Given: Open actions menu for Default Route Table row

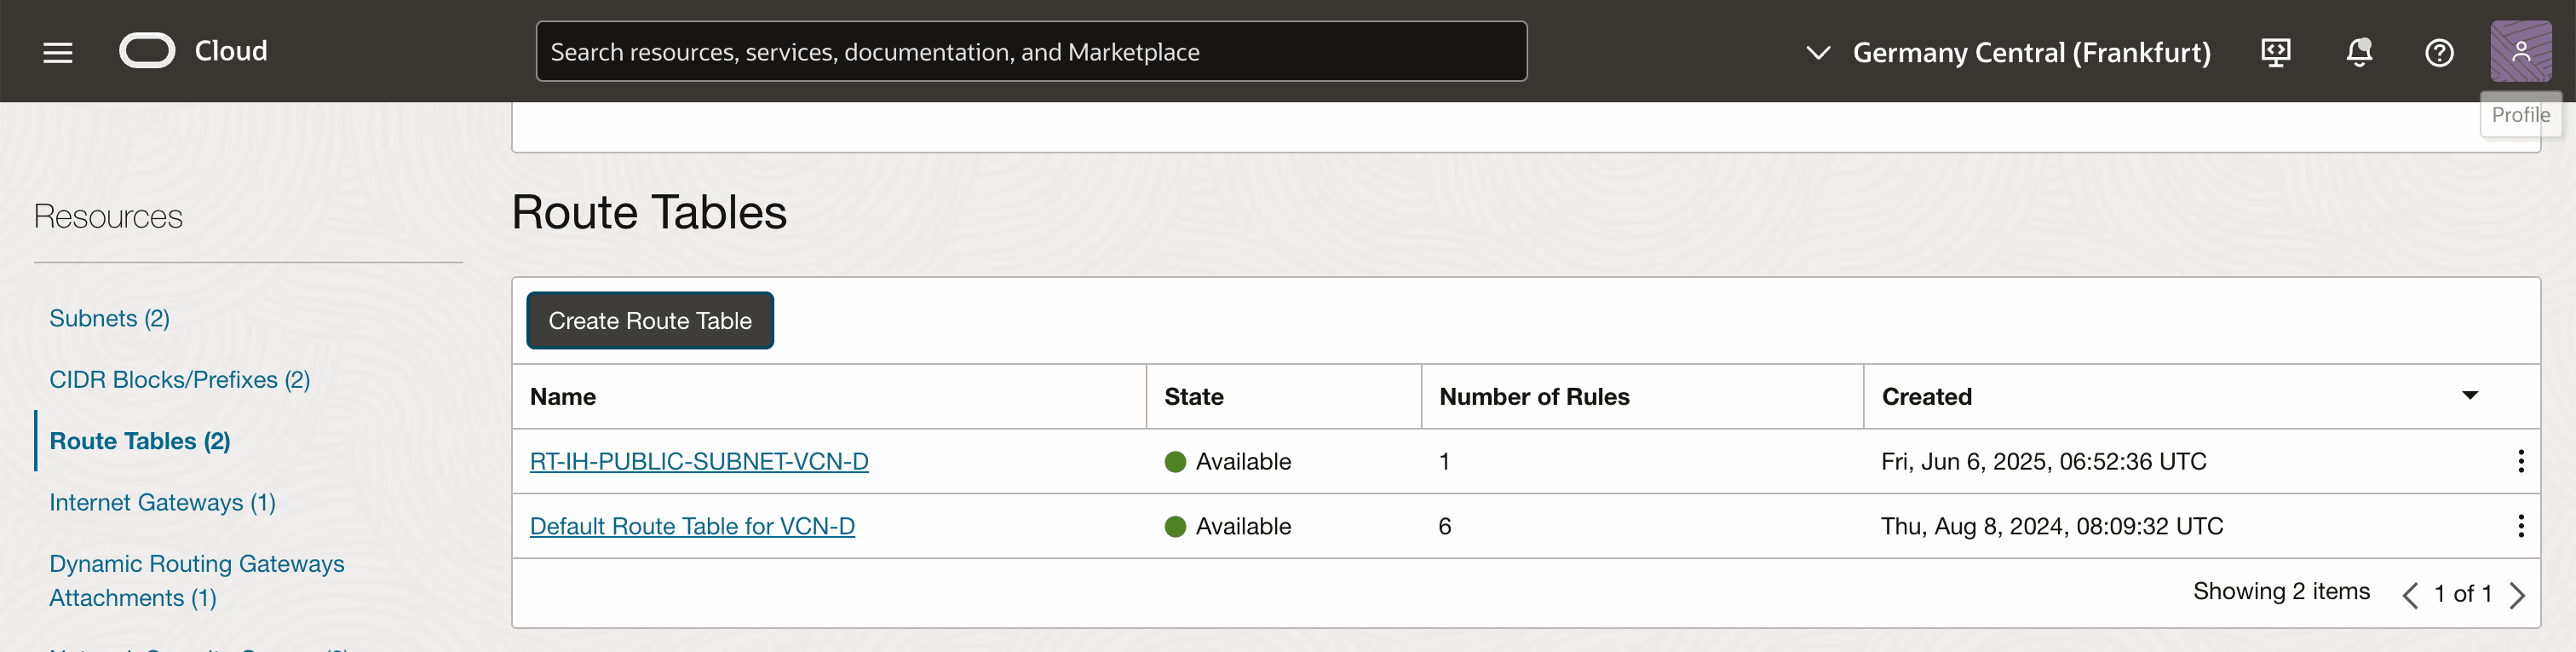Looking at the screenshot, I should point(2519,526).
